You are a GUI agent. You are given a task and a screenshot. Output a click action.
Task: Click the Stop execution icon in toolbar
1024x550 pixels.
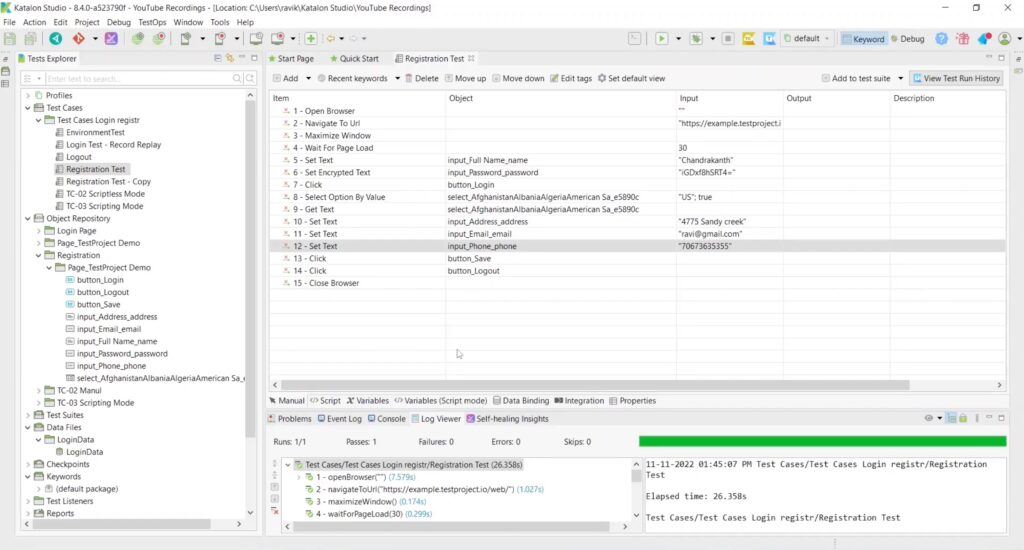(x=728, y=39)
